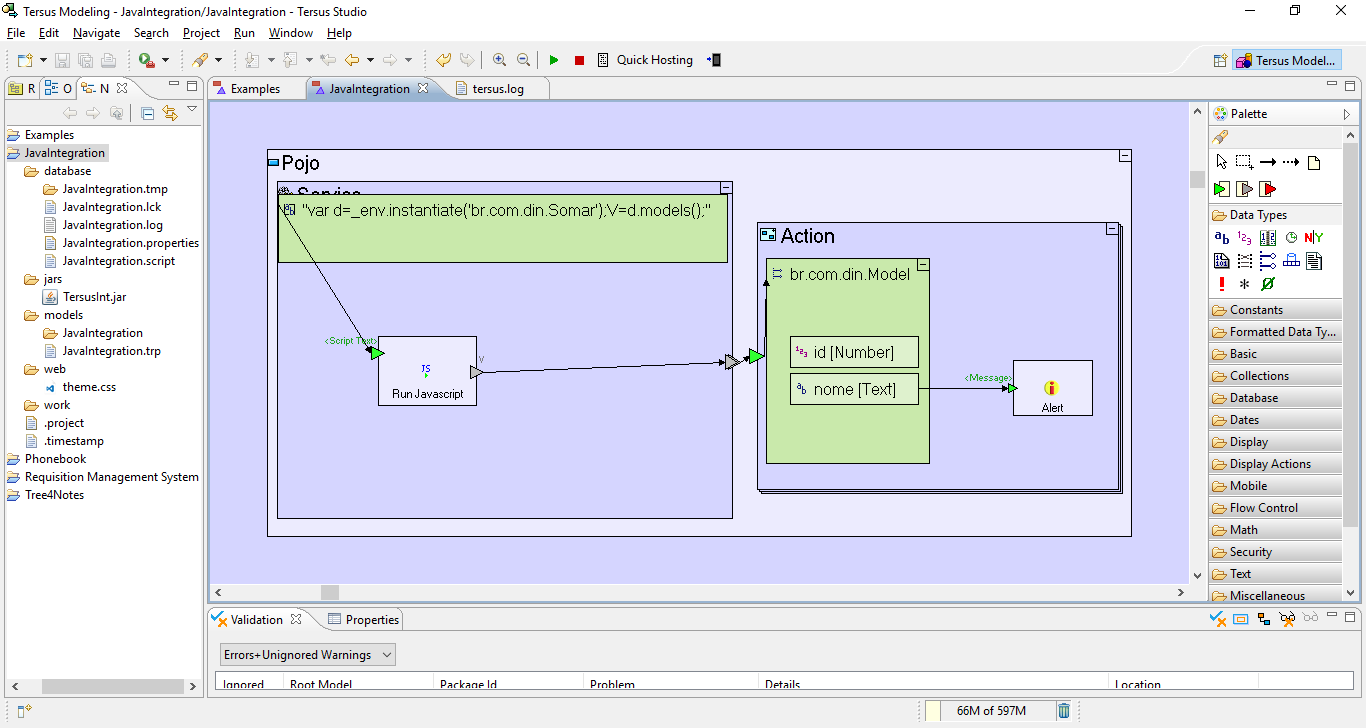Select the Date clock data type icon
The image size is (1366, 728).
(1291, 238)
